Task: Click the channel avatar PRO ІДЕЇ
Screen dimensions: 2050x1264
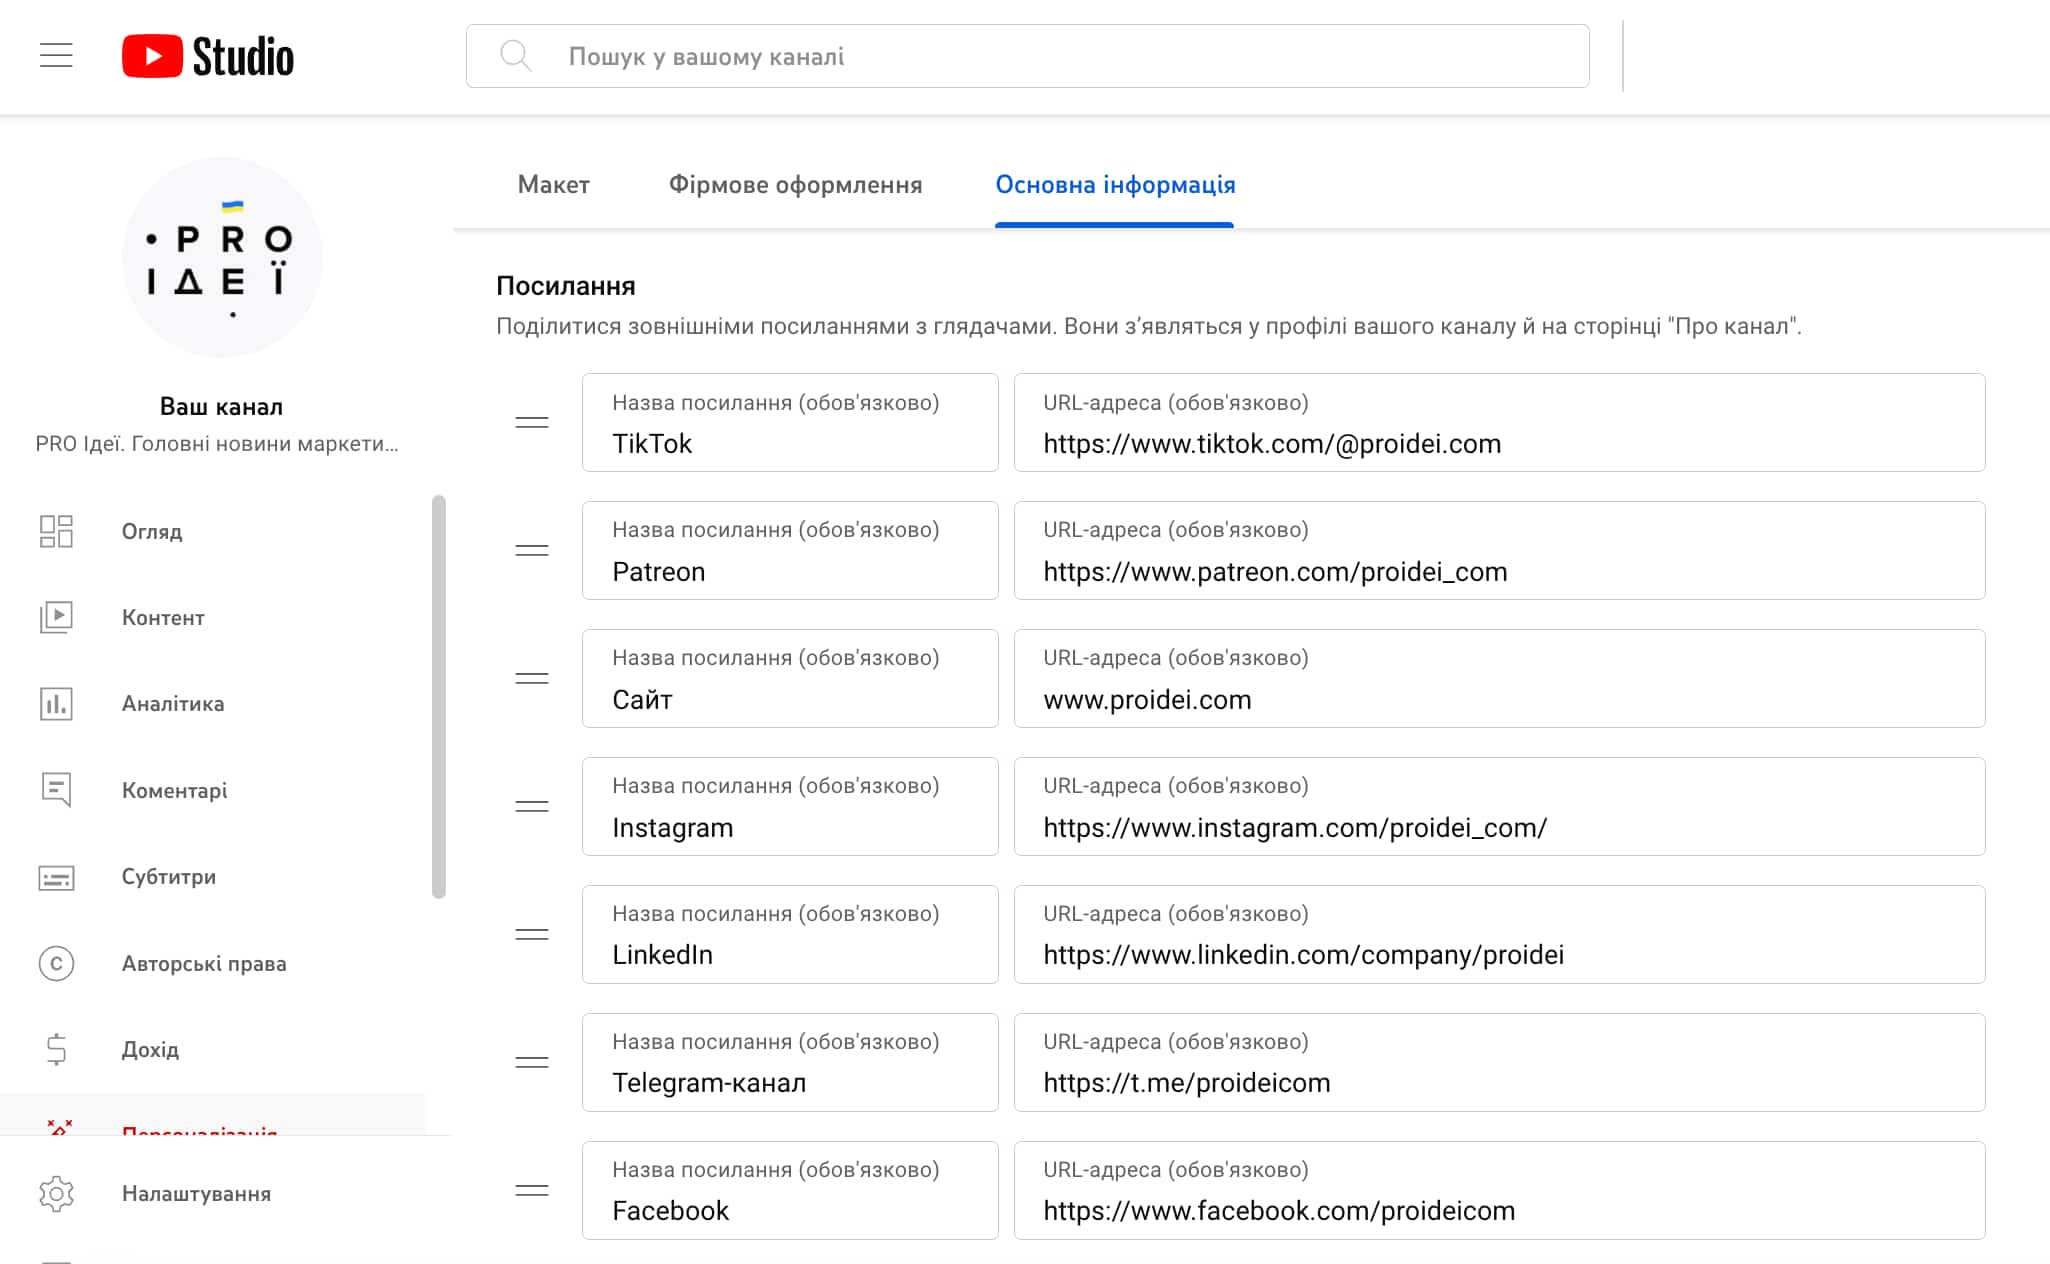Action: pyautogui.click(x=222, y=257)
